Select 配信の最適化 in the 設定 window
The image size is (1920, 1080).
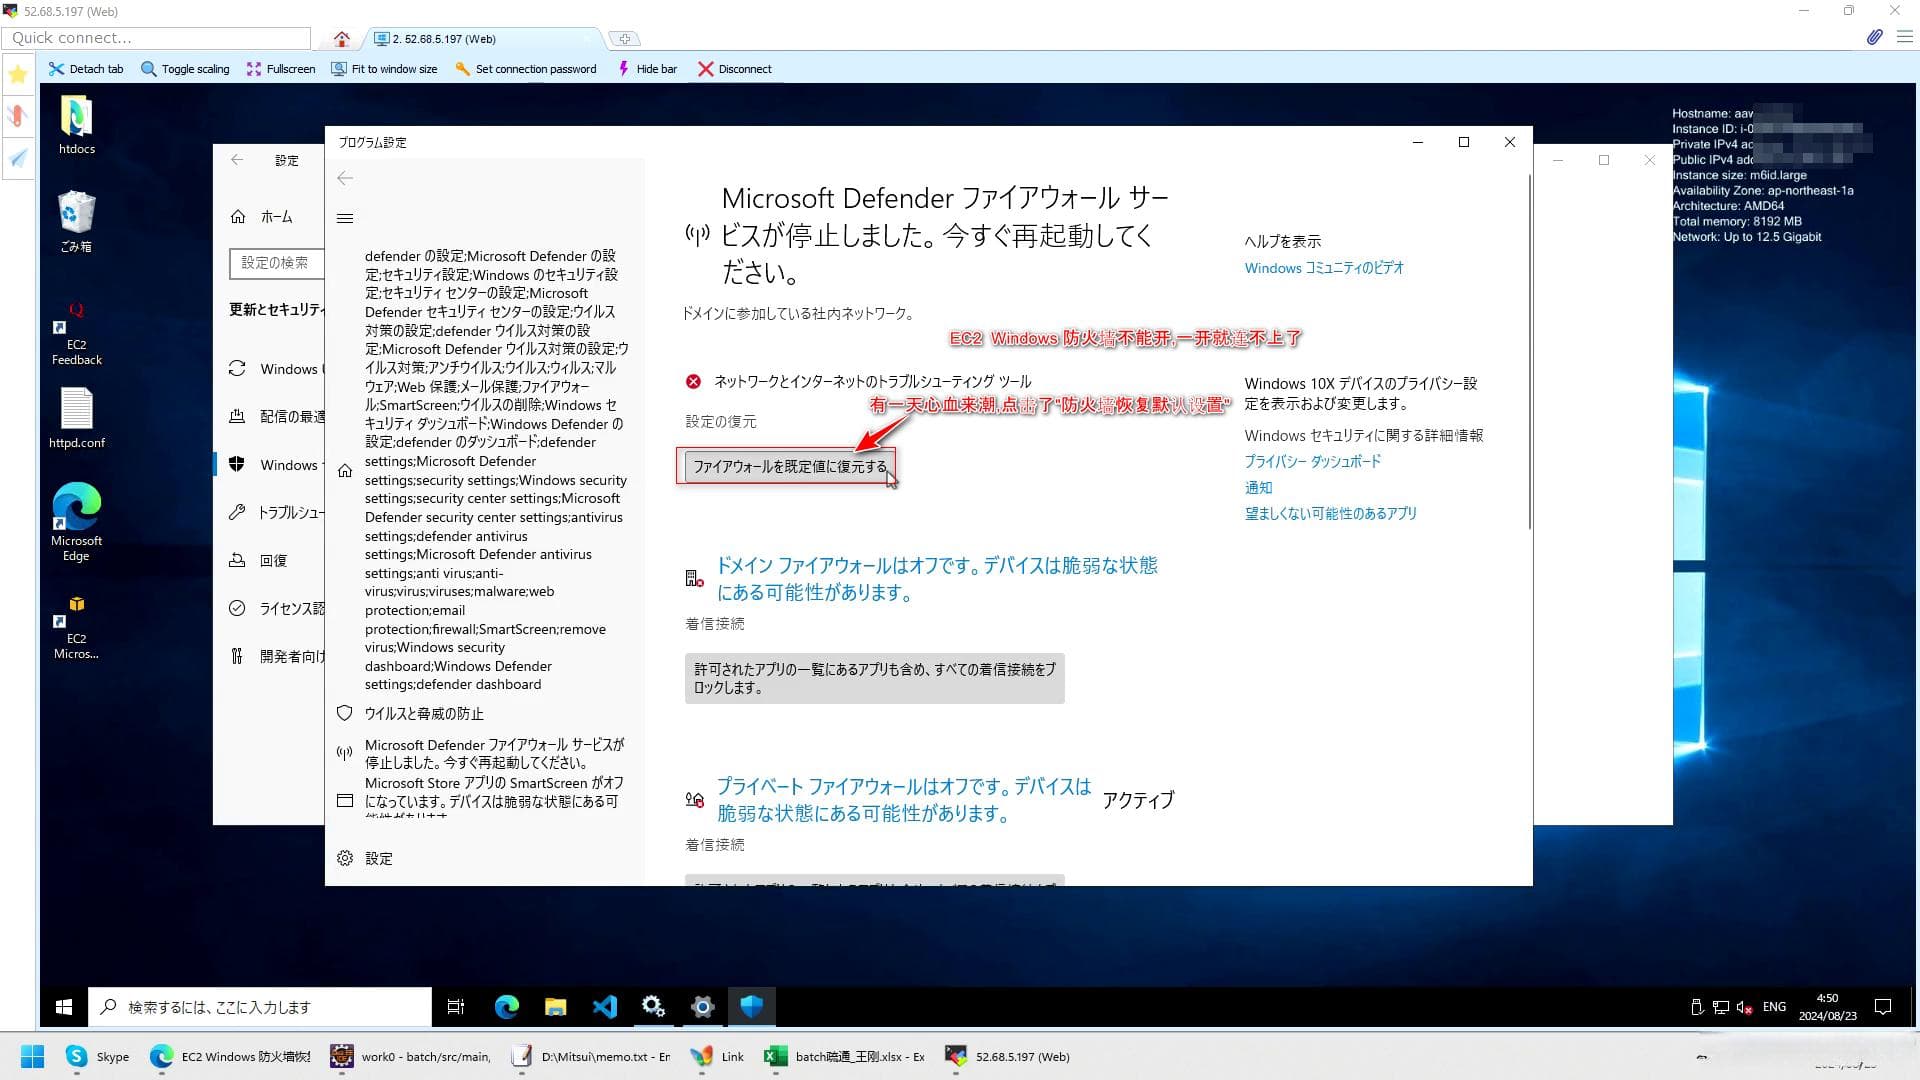[x=277, y=416]
